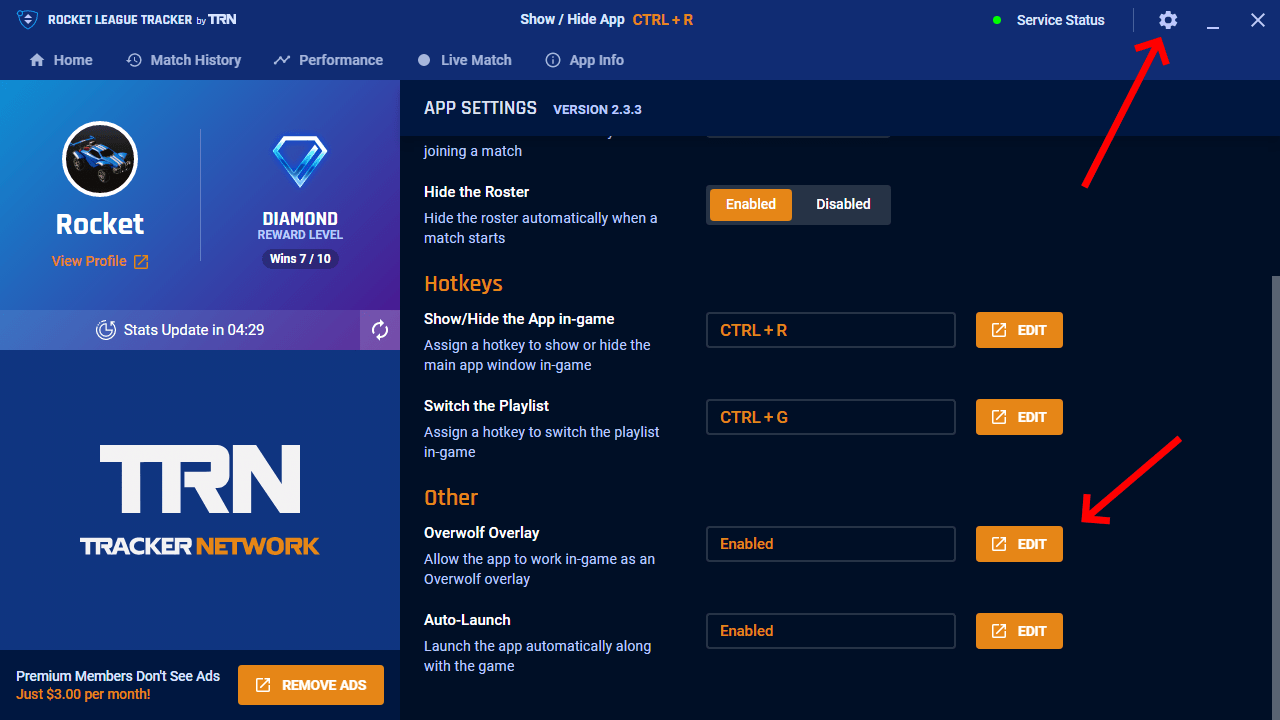This screenshot has height=720, width=1280.
Task: Edit the Overwolf Overlay setting
Action: [1019, 544]
